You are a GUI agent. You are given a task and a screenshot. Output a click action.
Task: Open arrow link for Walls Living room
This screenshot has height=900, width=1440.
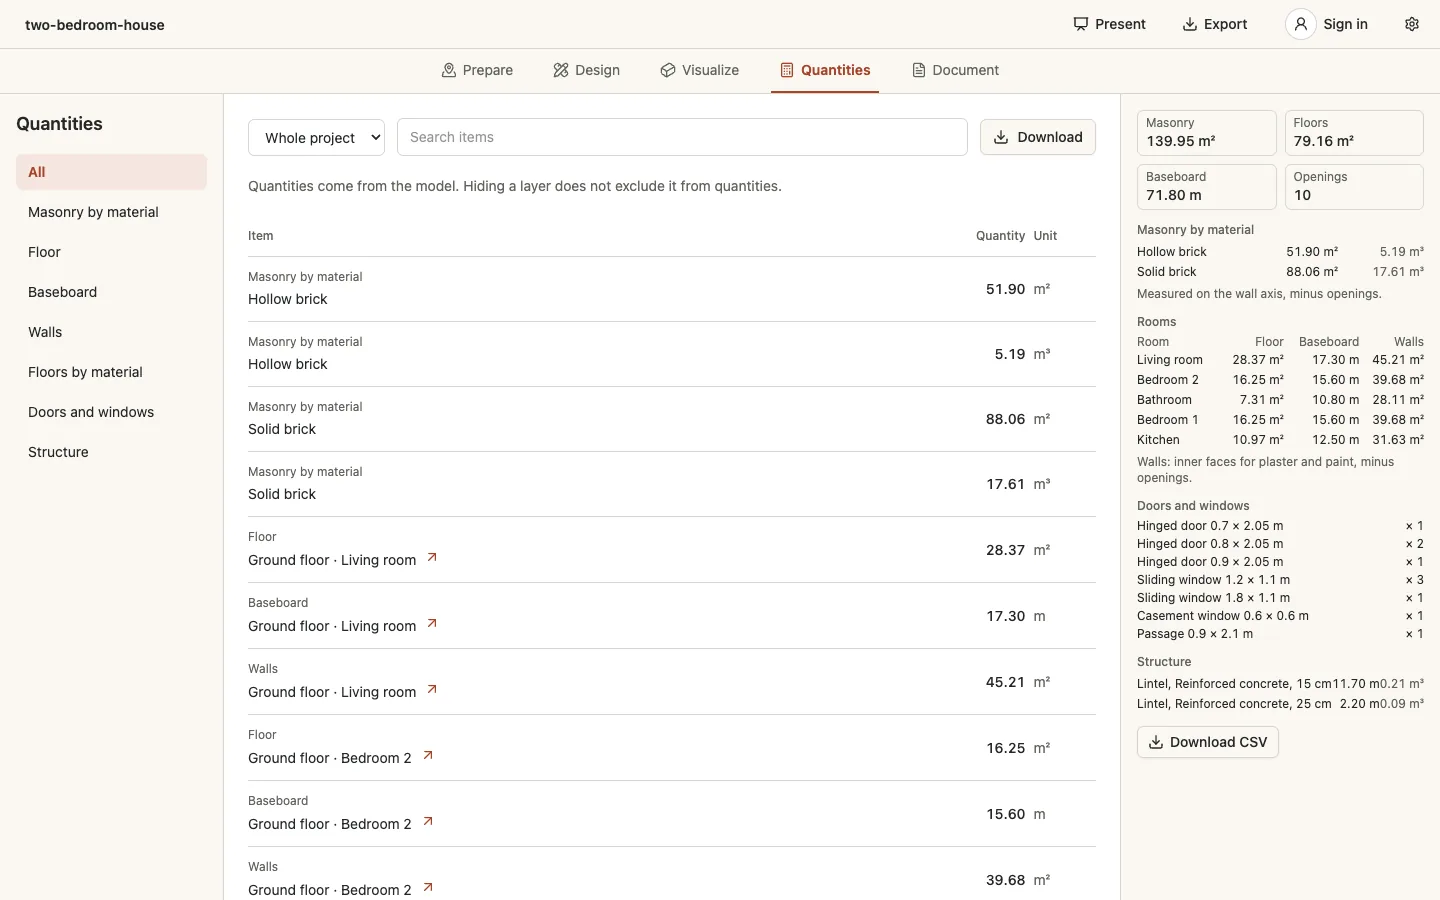click(x=432, y=690)
